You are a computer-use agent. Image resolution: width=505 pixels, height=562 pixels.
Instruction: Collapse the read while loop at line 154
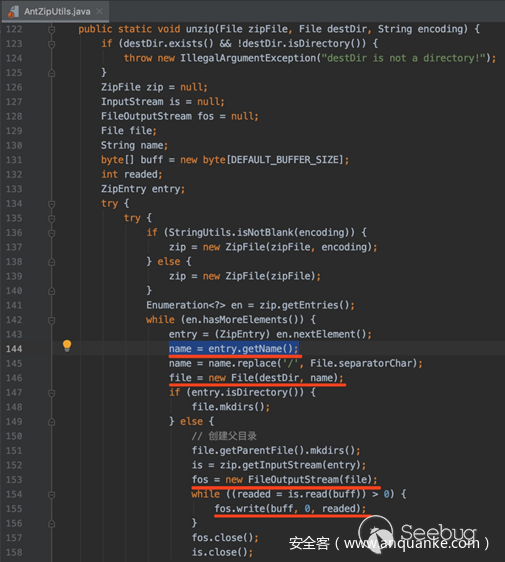point(52,495)
